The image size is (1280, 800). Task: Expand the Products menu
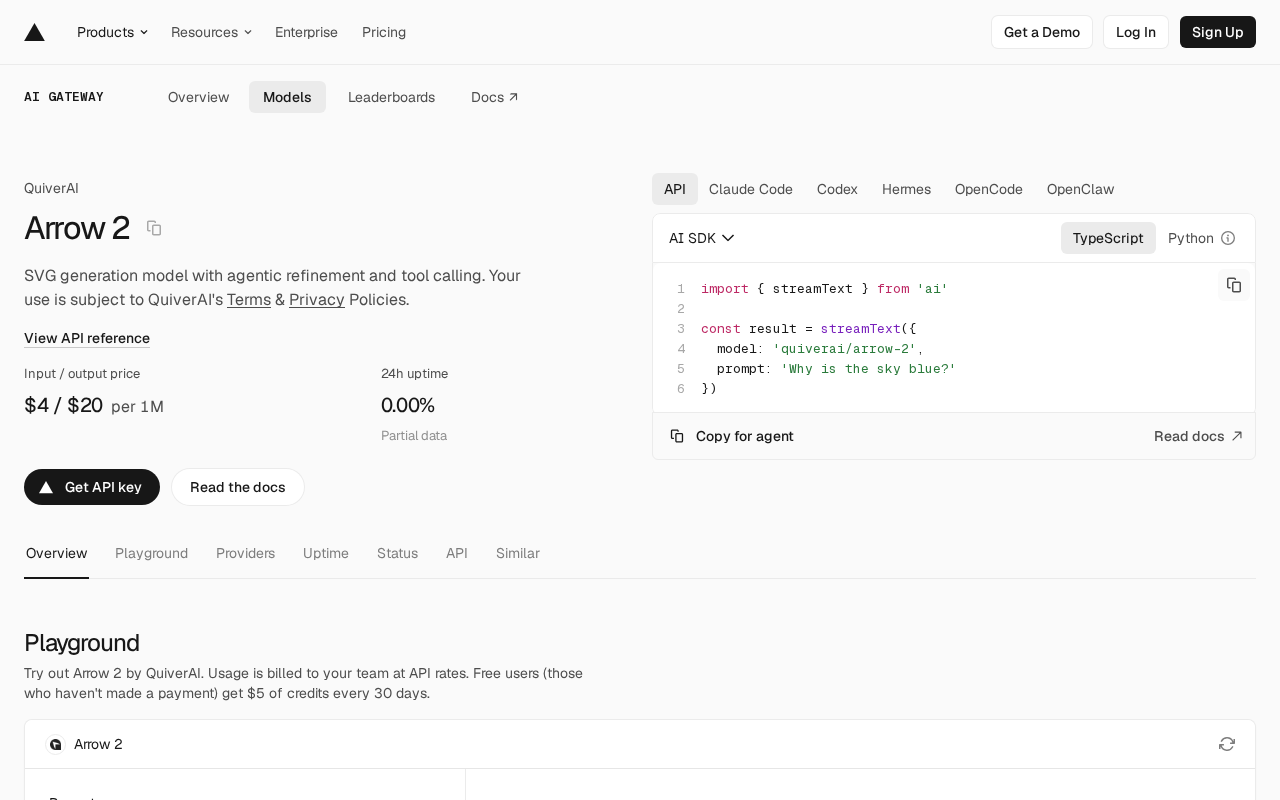point(112,32)
